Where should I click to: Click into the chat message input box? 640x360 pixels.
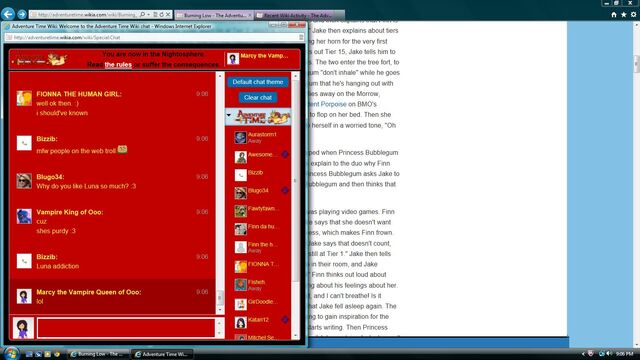(126, 328)
